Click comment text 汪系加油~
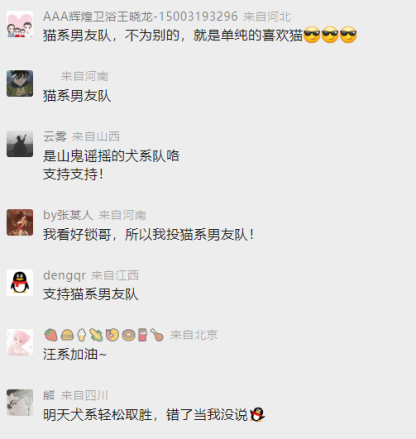This screenshot has height=439, width=416. [74, 354]
